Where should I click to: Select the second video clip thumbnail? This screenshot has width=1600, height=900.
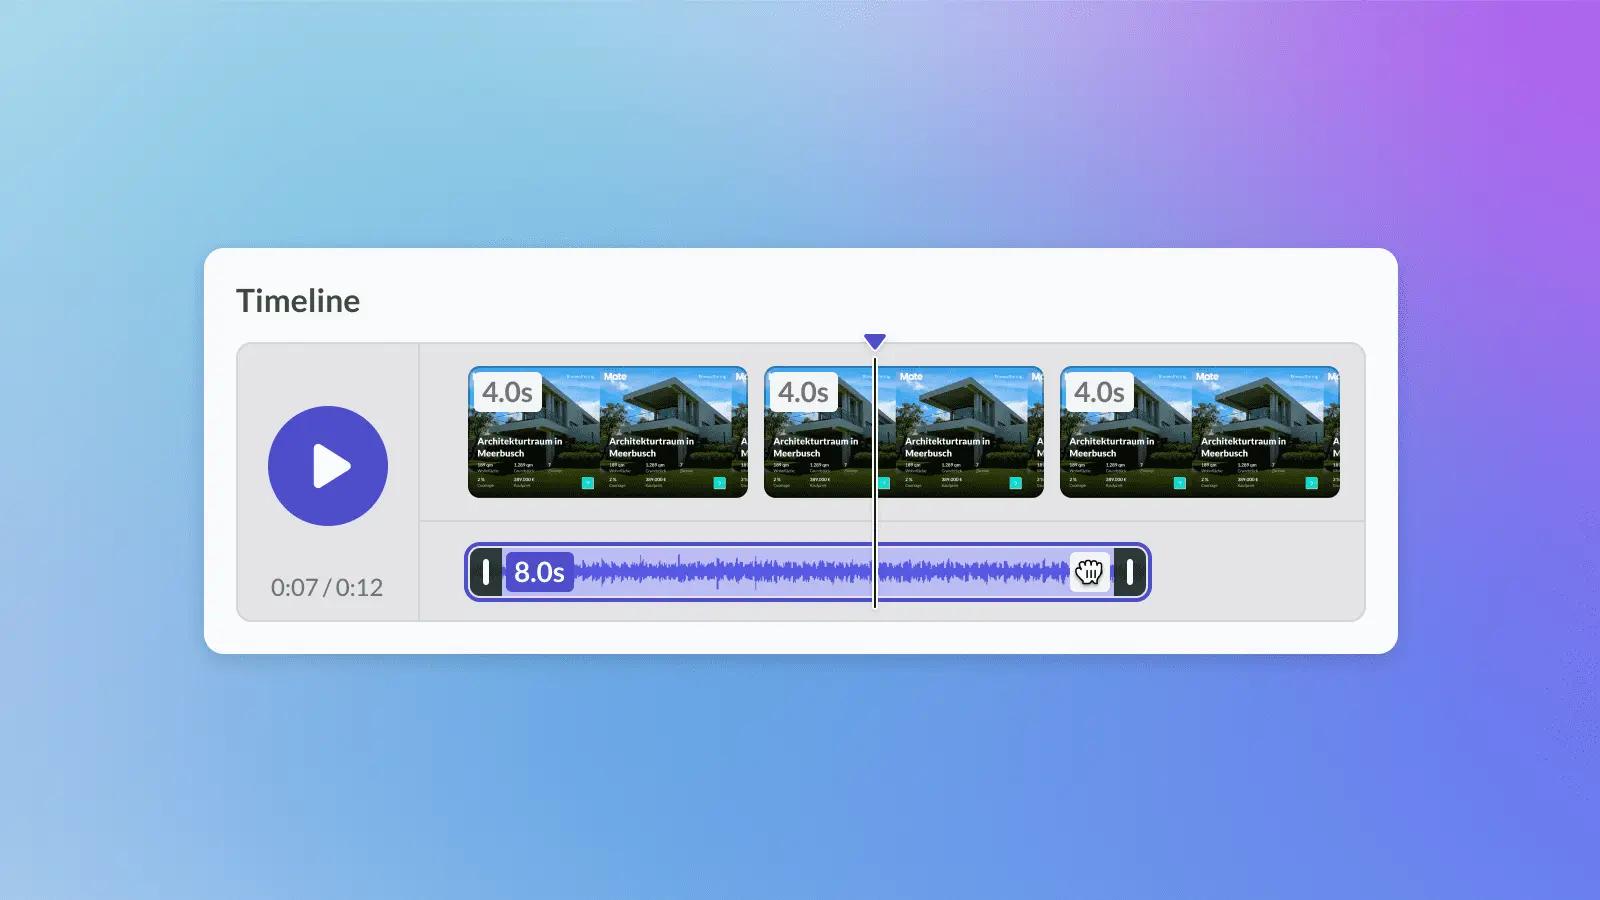[904, 432]
